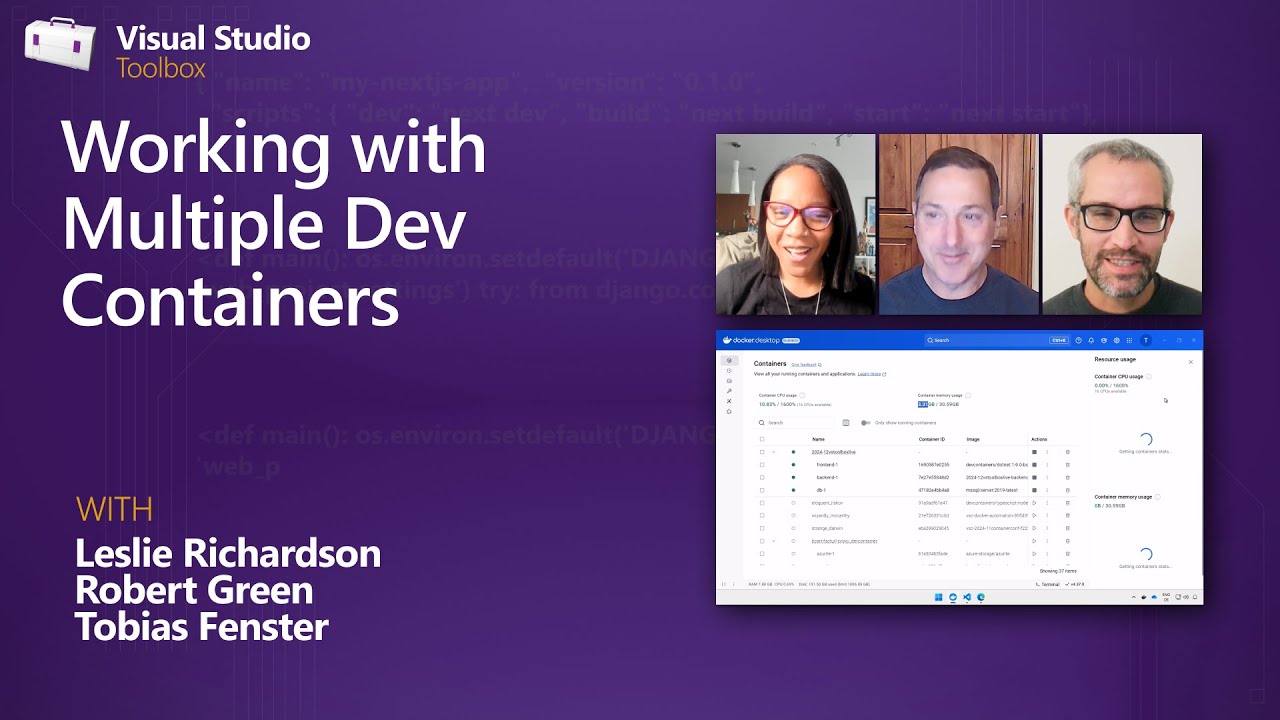
Task: Open the T user account avatar
Action: click(1146, 340)
